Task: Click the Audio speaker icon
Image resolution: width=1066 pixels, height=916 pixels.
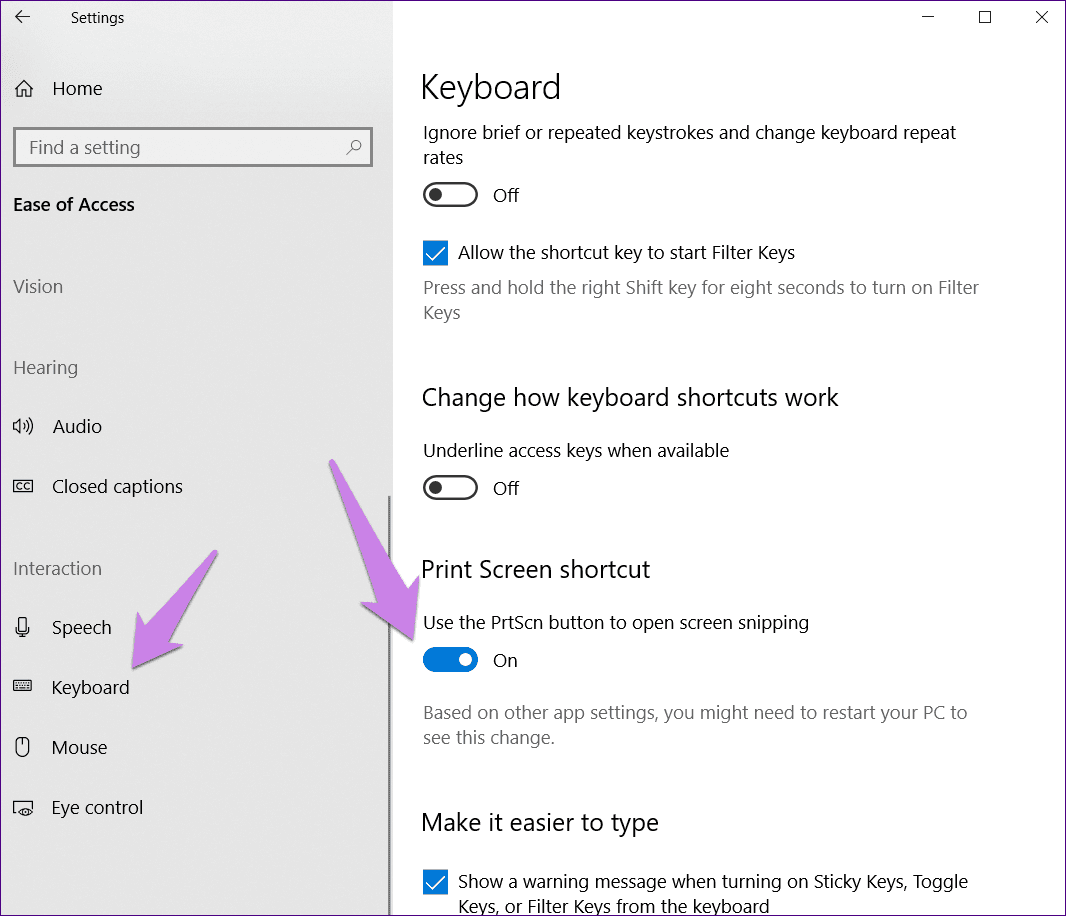Action: [x=23, y=426]
